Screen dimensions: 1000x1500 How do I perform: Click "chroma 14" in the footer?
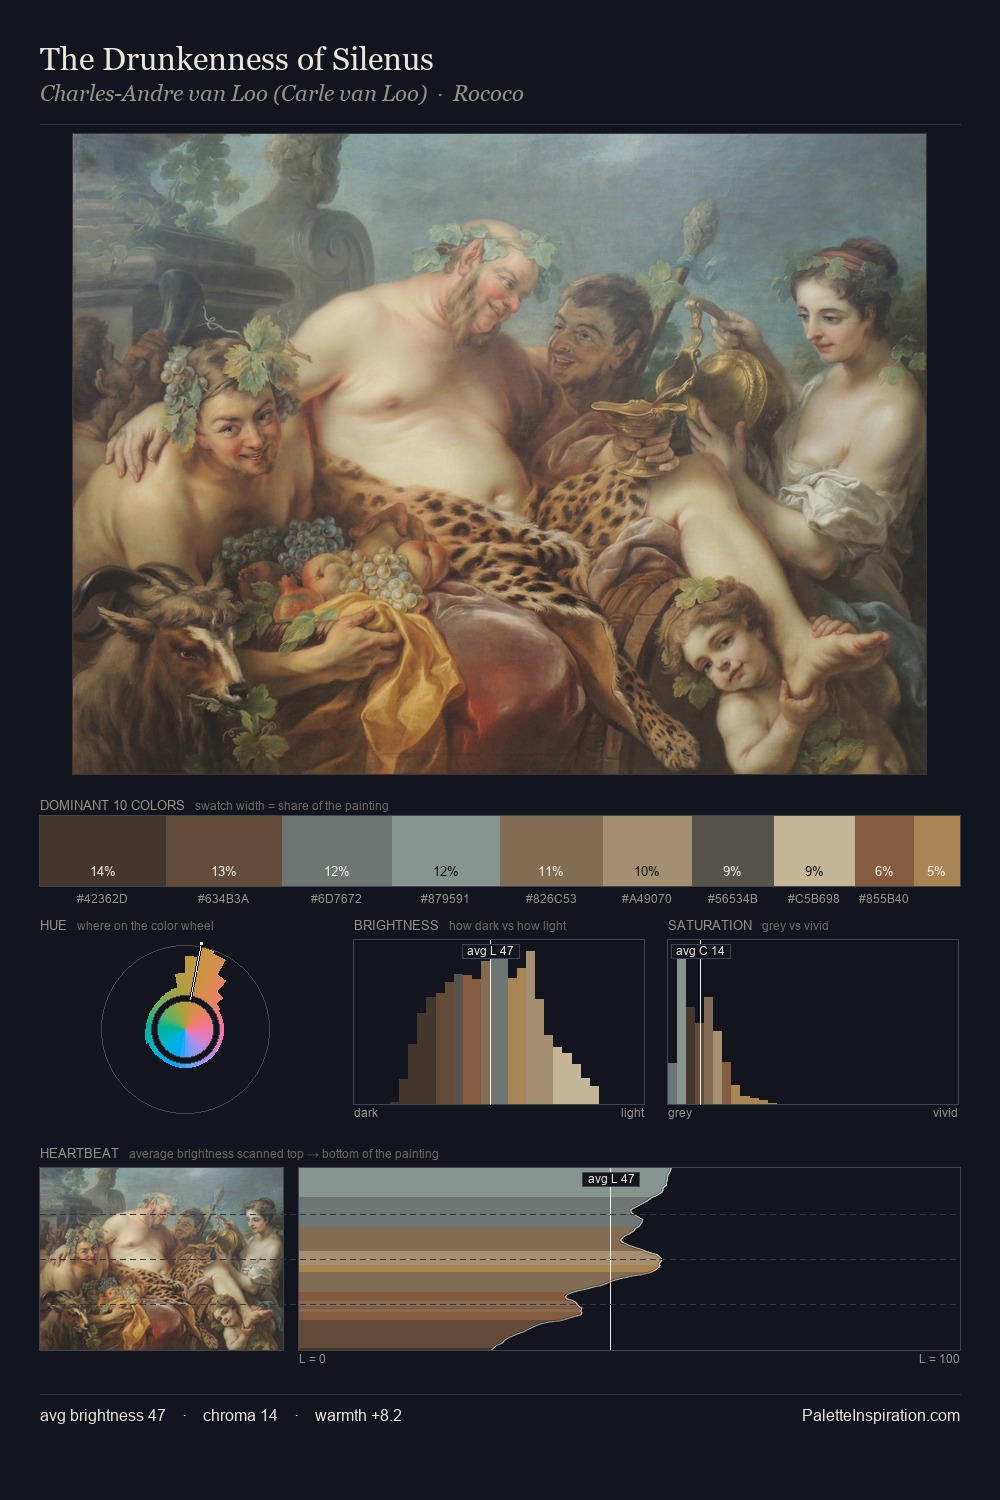(x=240, y=1415)
